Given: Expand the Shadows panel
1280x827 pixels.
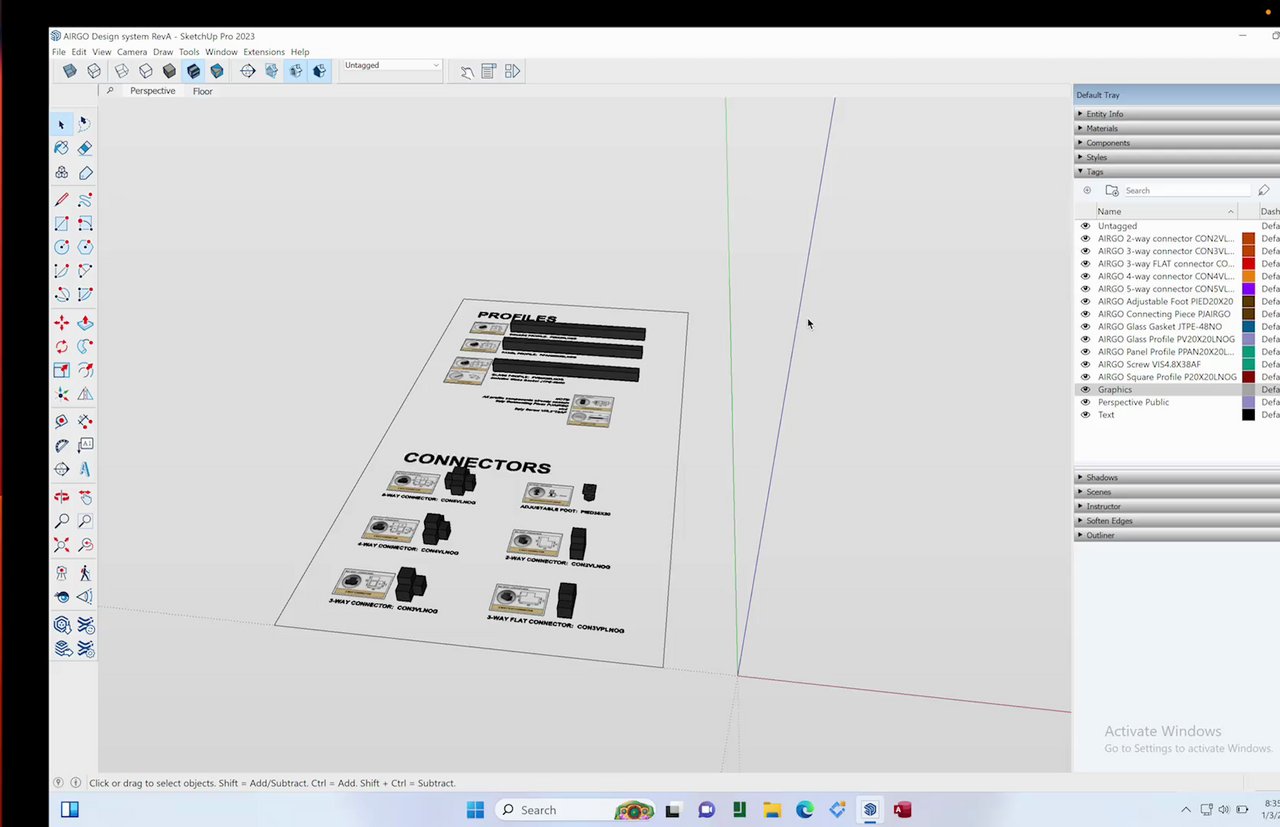Looking at the screenshot, I should pos(1176,477).
